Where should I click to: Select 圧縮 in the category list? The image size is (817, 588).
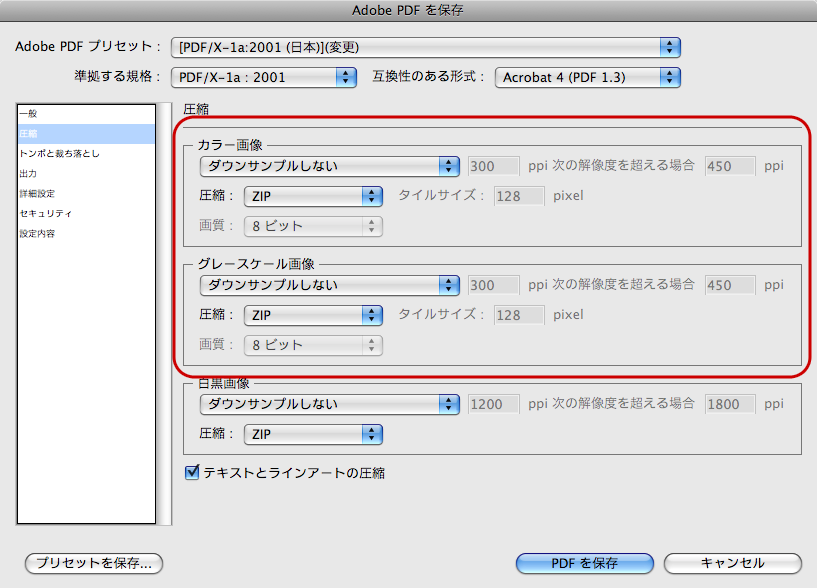point(86,133)
